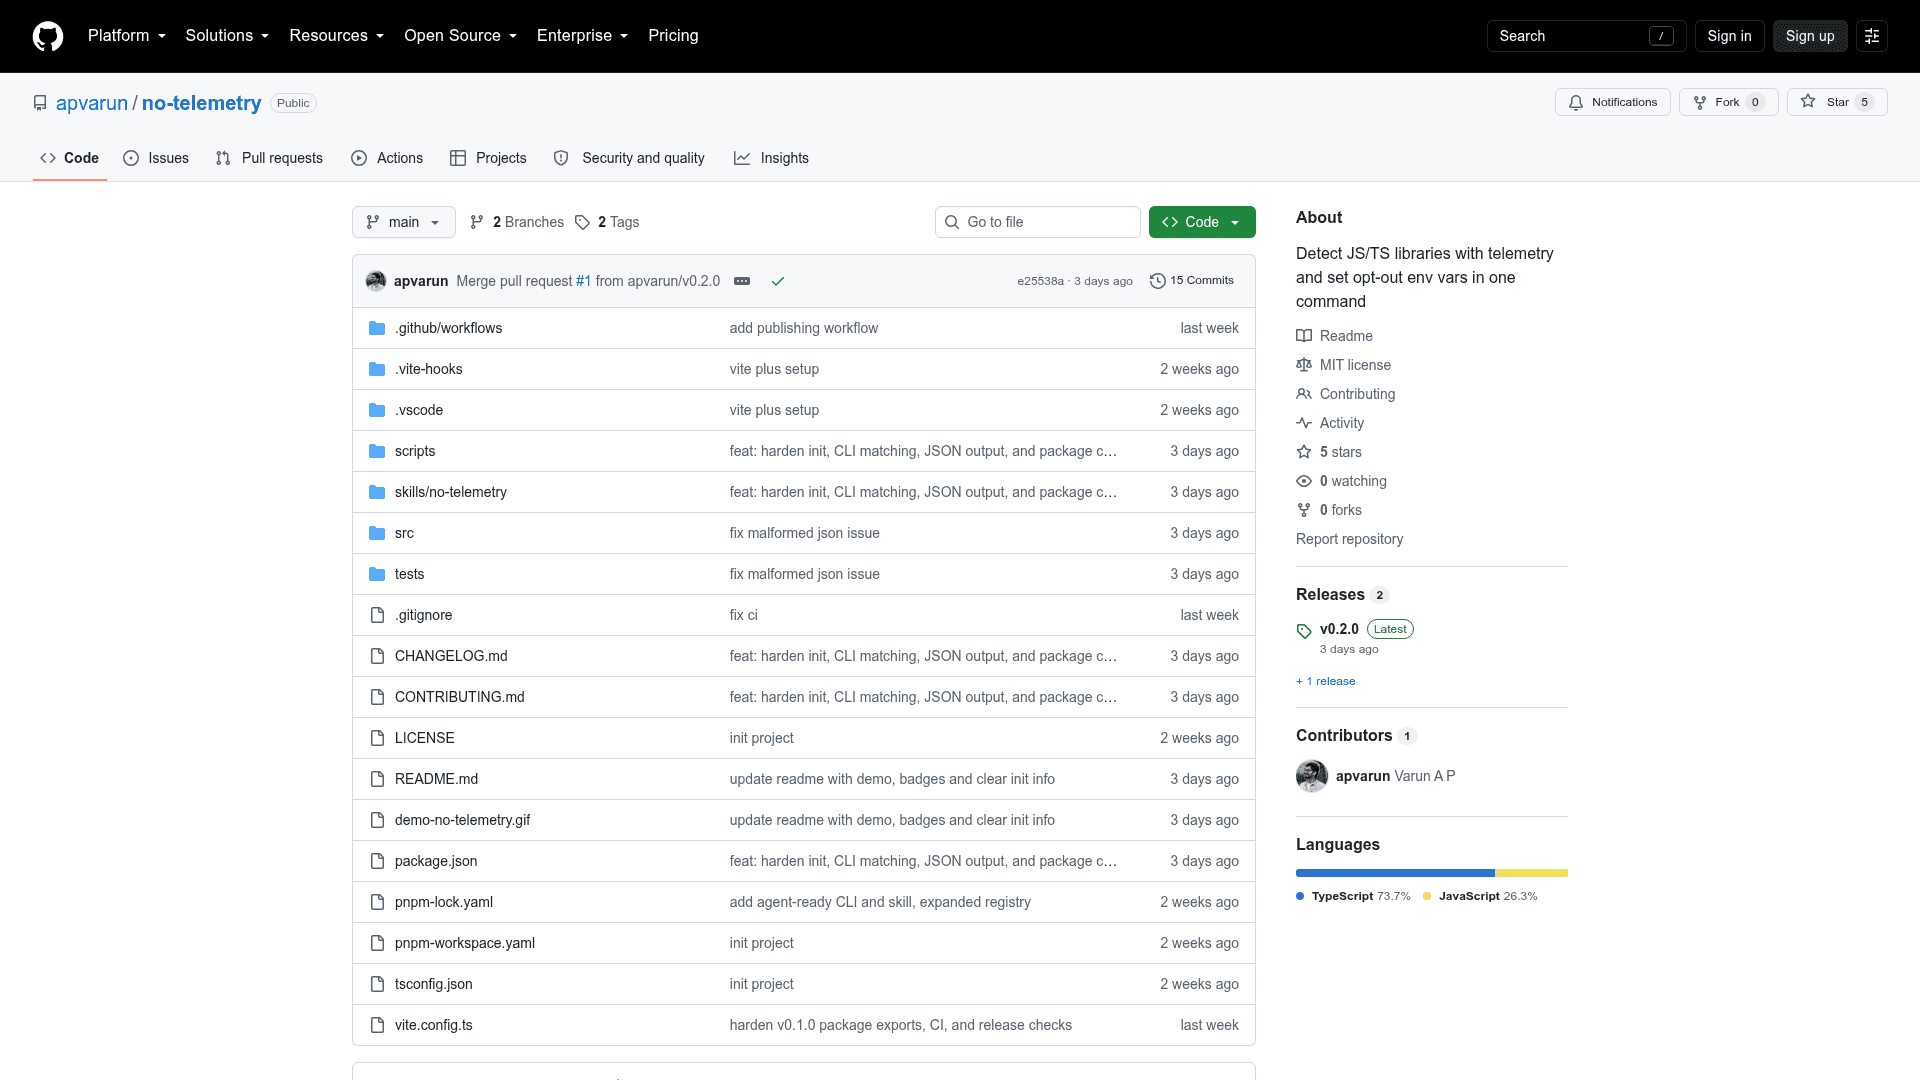
Task: Open the CHANGELOG.md file
Action: 451,656
